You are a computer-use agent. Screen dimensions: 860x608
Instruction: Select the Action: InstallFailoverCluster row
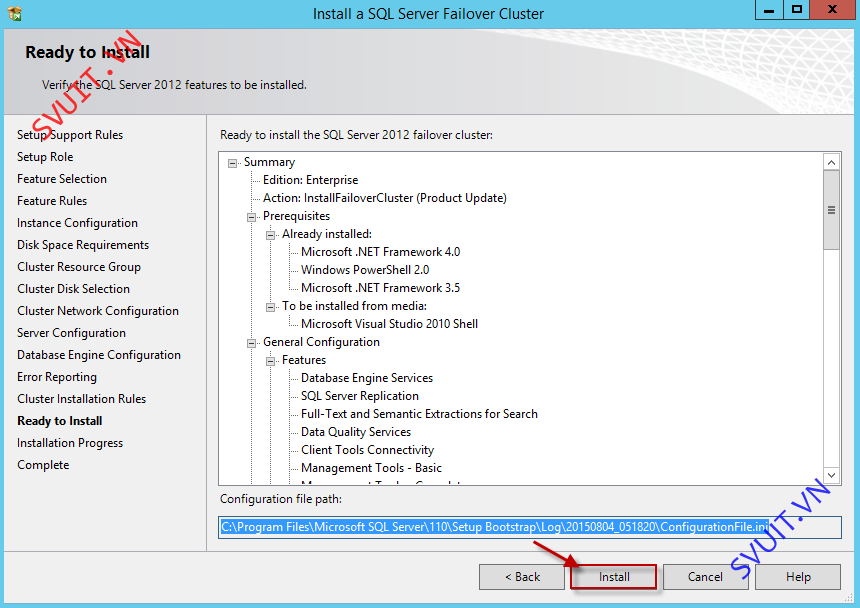coord(384,198)
